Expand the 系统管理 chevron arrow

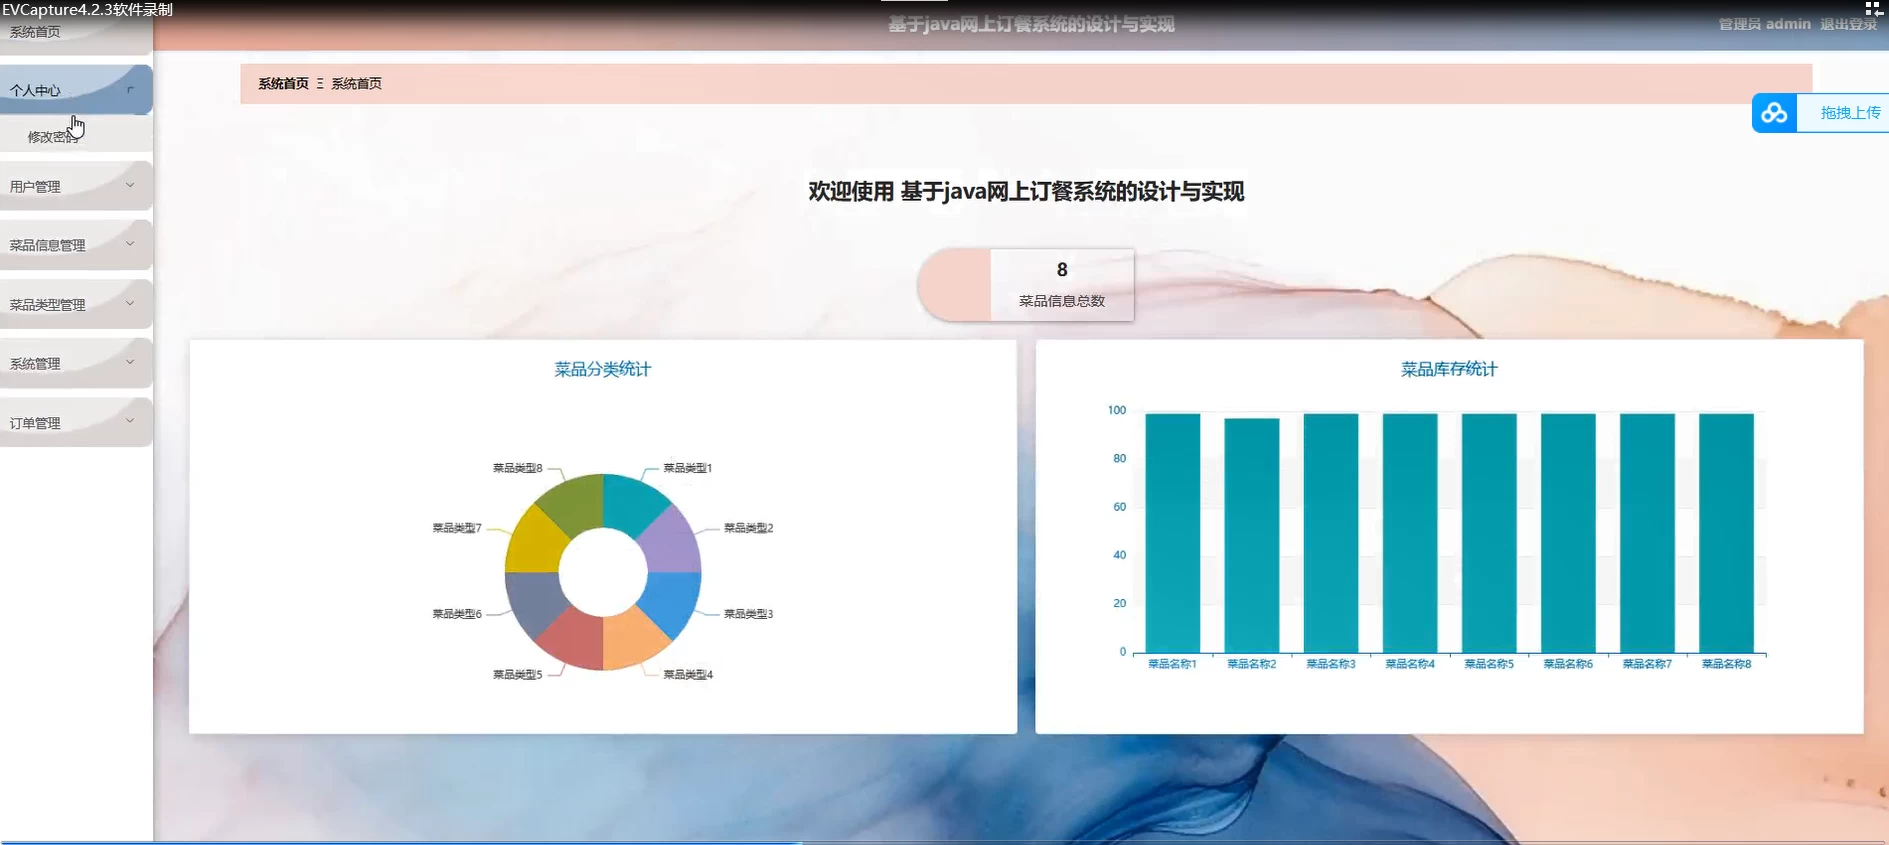point(130,362)
